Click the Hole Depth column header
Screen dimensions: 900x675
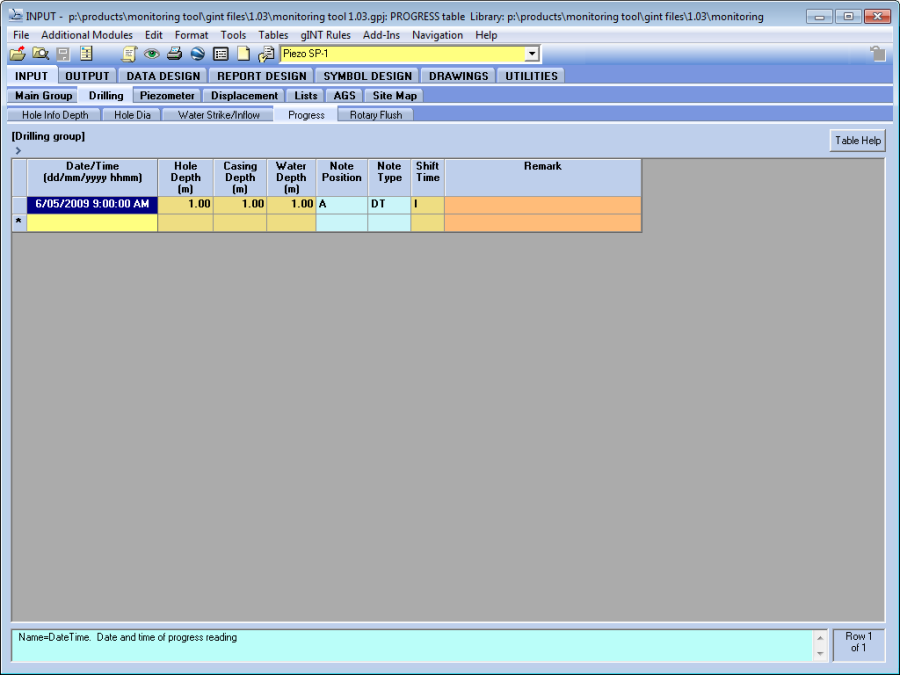(x=185, y=177)
